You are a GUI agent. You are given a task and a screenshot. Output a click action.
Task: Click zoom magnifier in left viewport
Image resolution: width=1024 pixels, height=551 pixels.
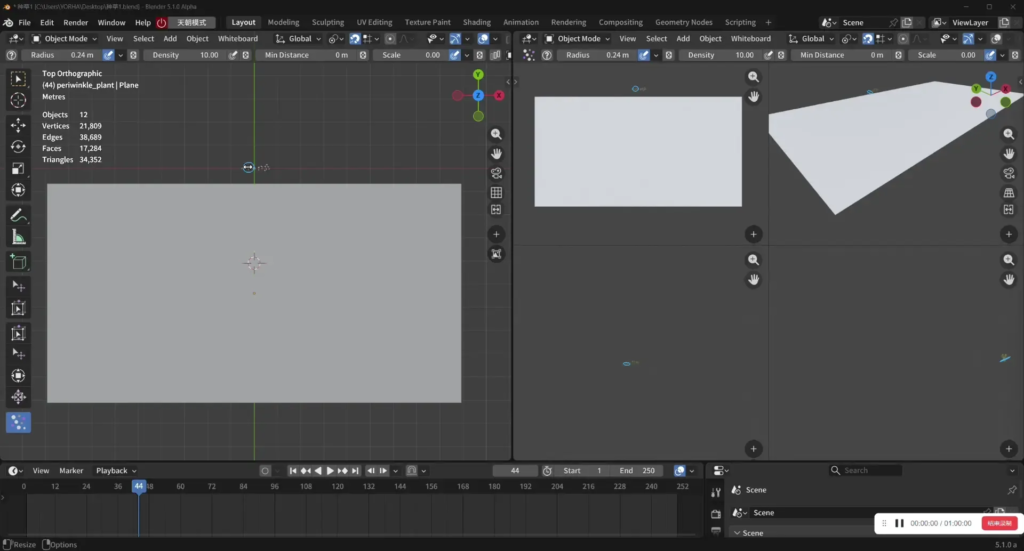coord(496,134)
